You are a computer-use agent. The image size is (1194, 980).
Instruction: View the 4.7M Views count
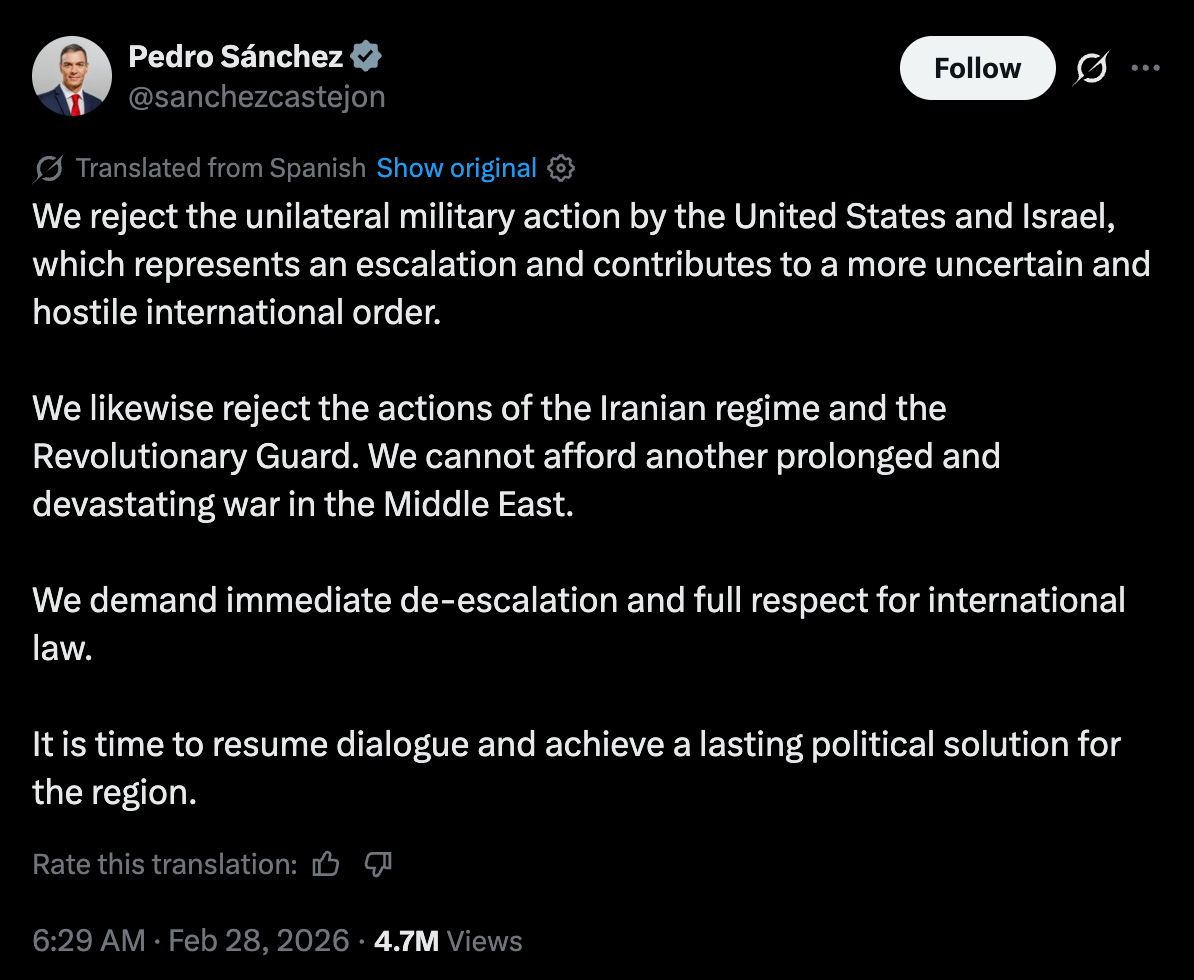(447, 941)
